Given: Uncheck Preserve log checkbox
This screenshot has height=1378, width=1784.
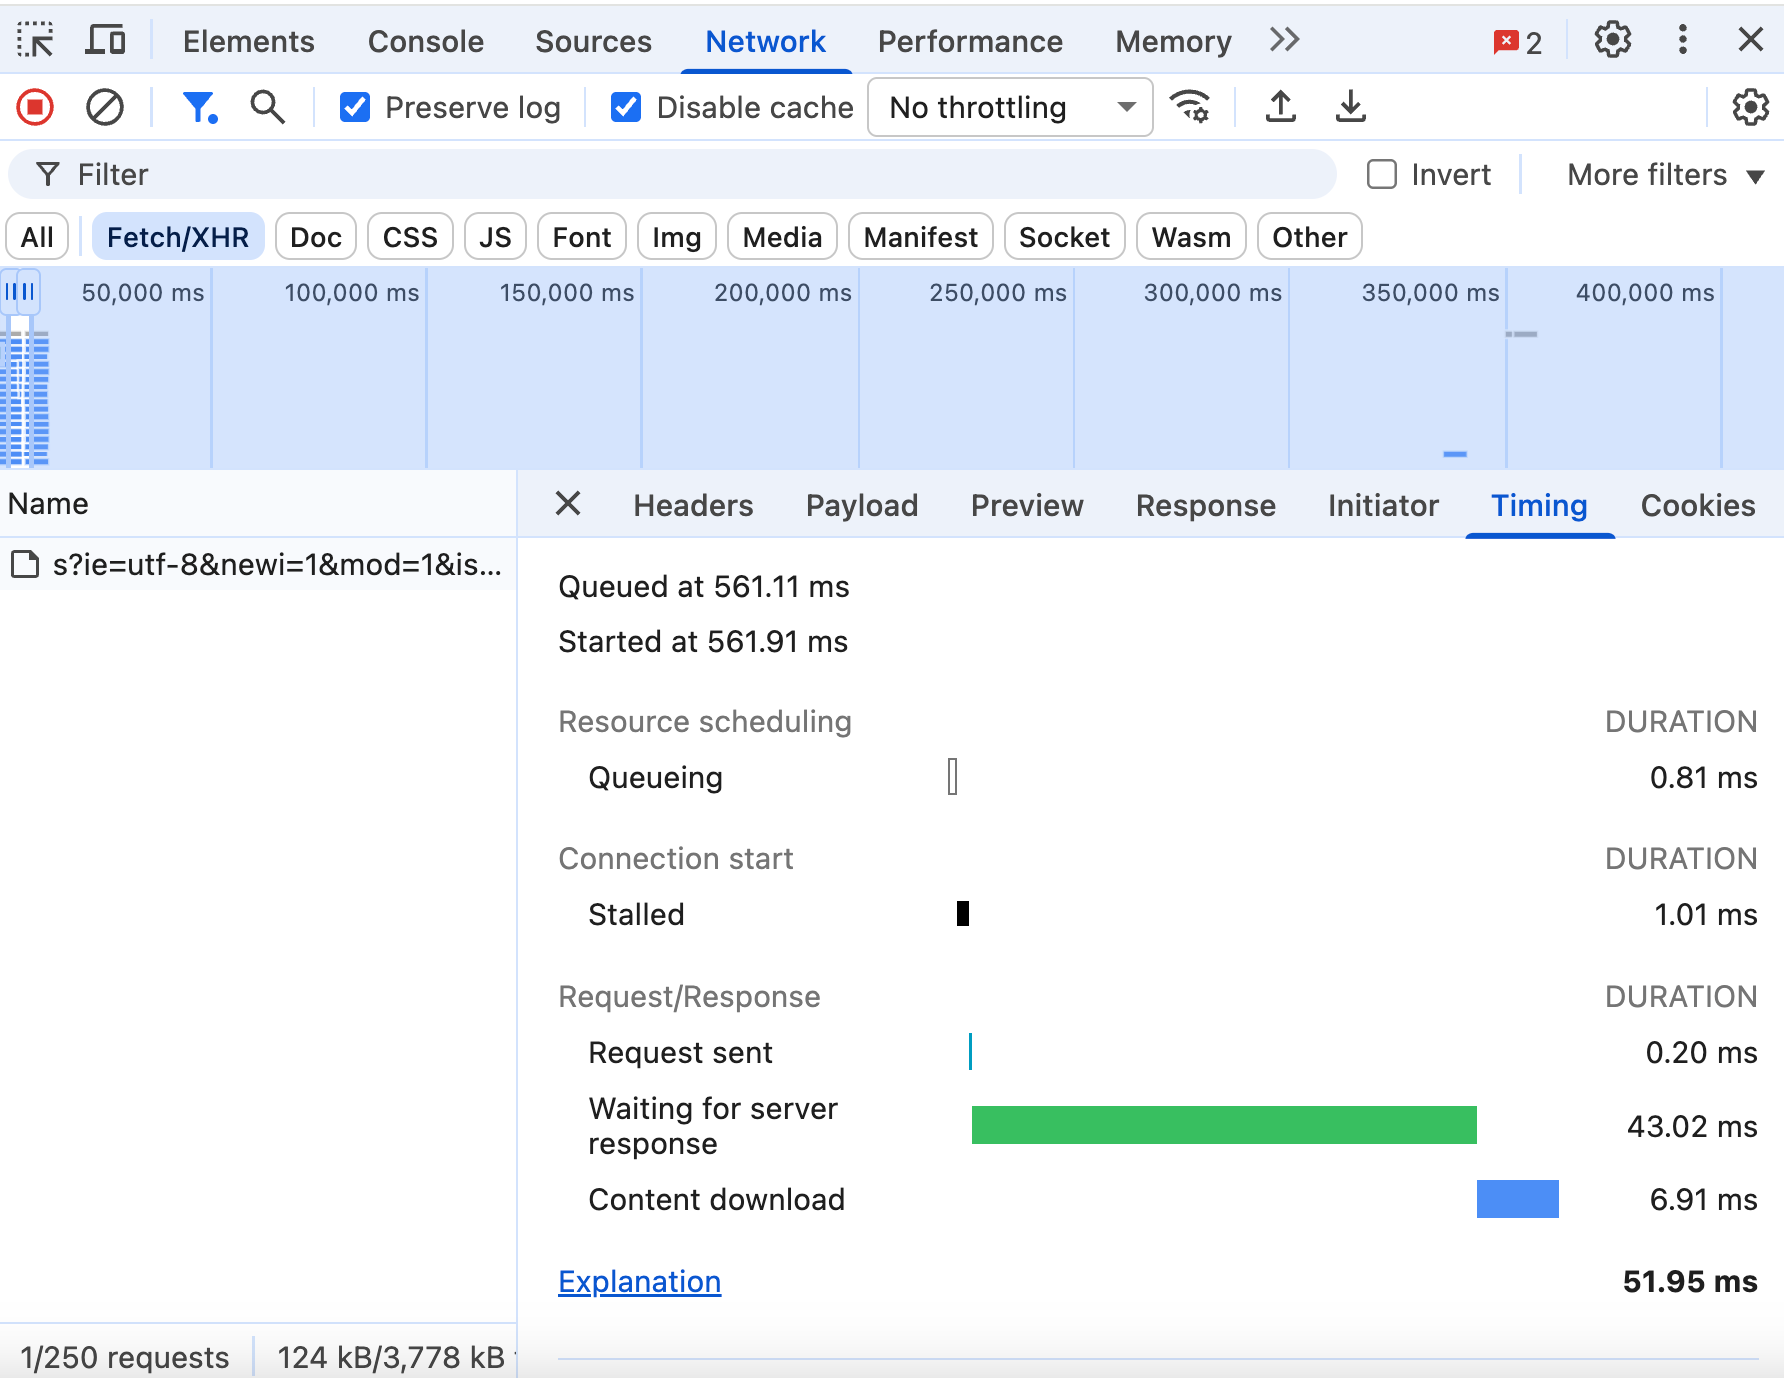Looking at the screenshot, I should [355, 107].
